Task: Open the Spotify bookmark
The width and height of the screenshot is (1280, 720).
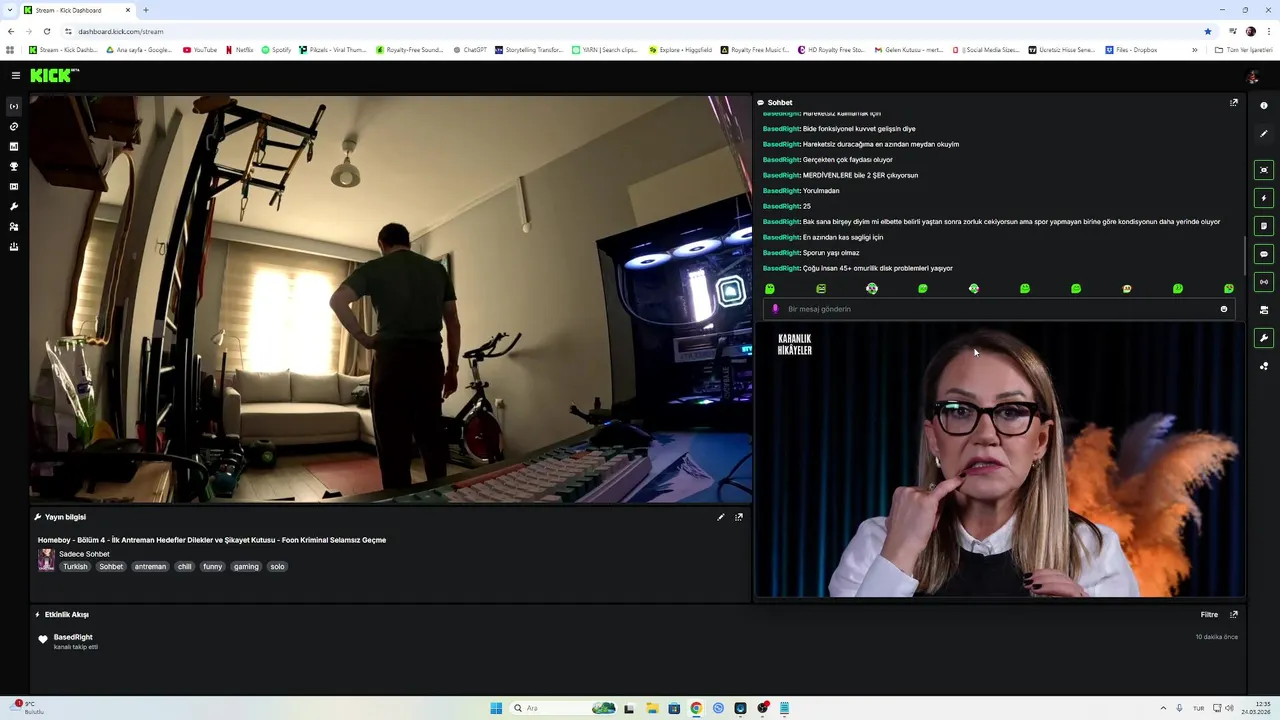Action: pyautogui.click(x=276, y=50)
